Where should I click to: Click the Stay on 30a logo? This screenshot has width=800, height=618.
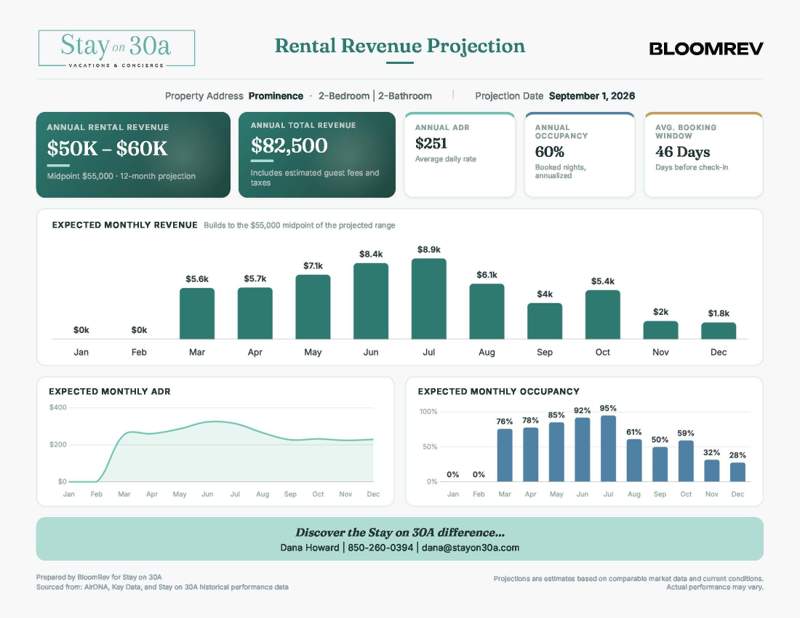click(116, 48)
